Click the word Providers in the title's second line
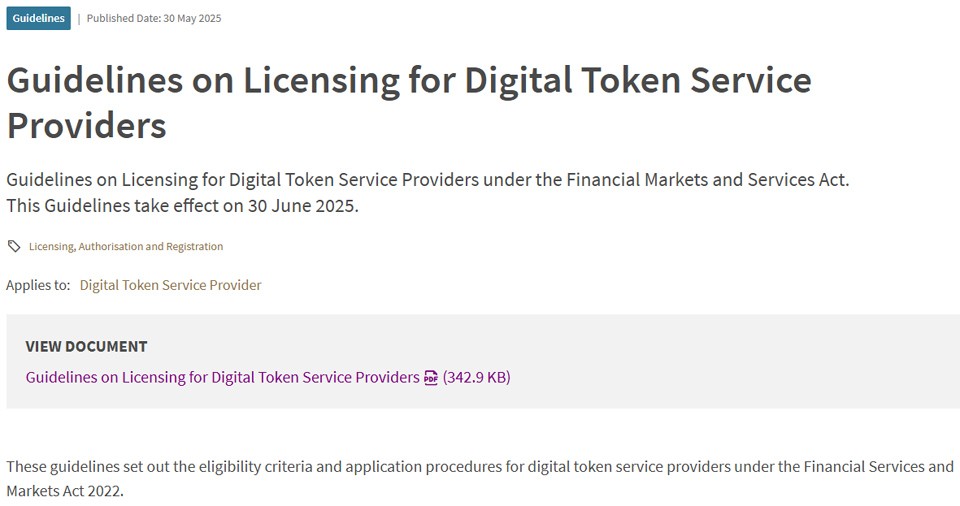960x506 pixels. 86,126
